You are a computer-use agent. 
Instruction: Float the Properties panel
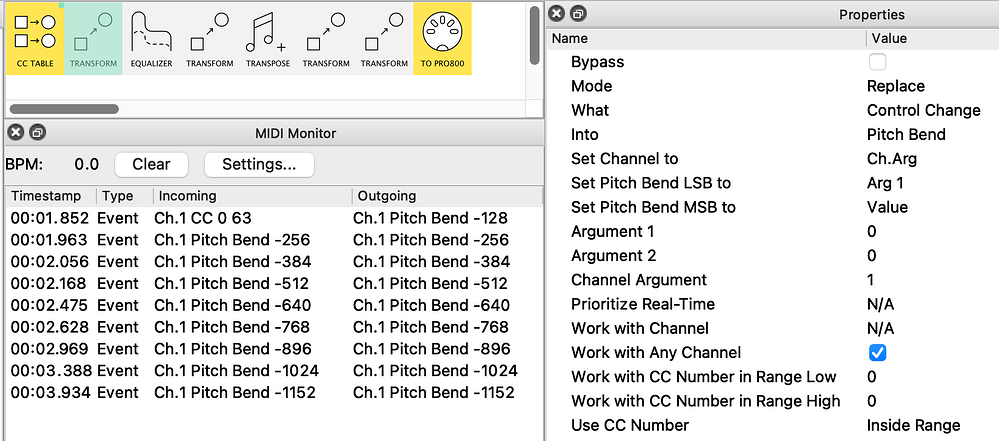578,14
